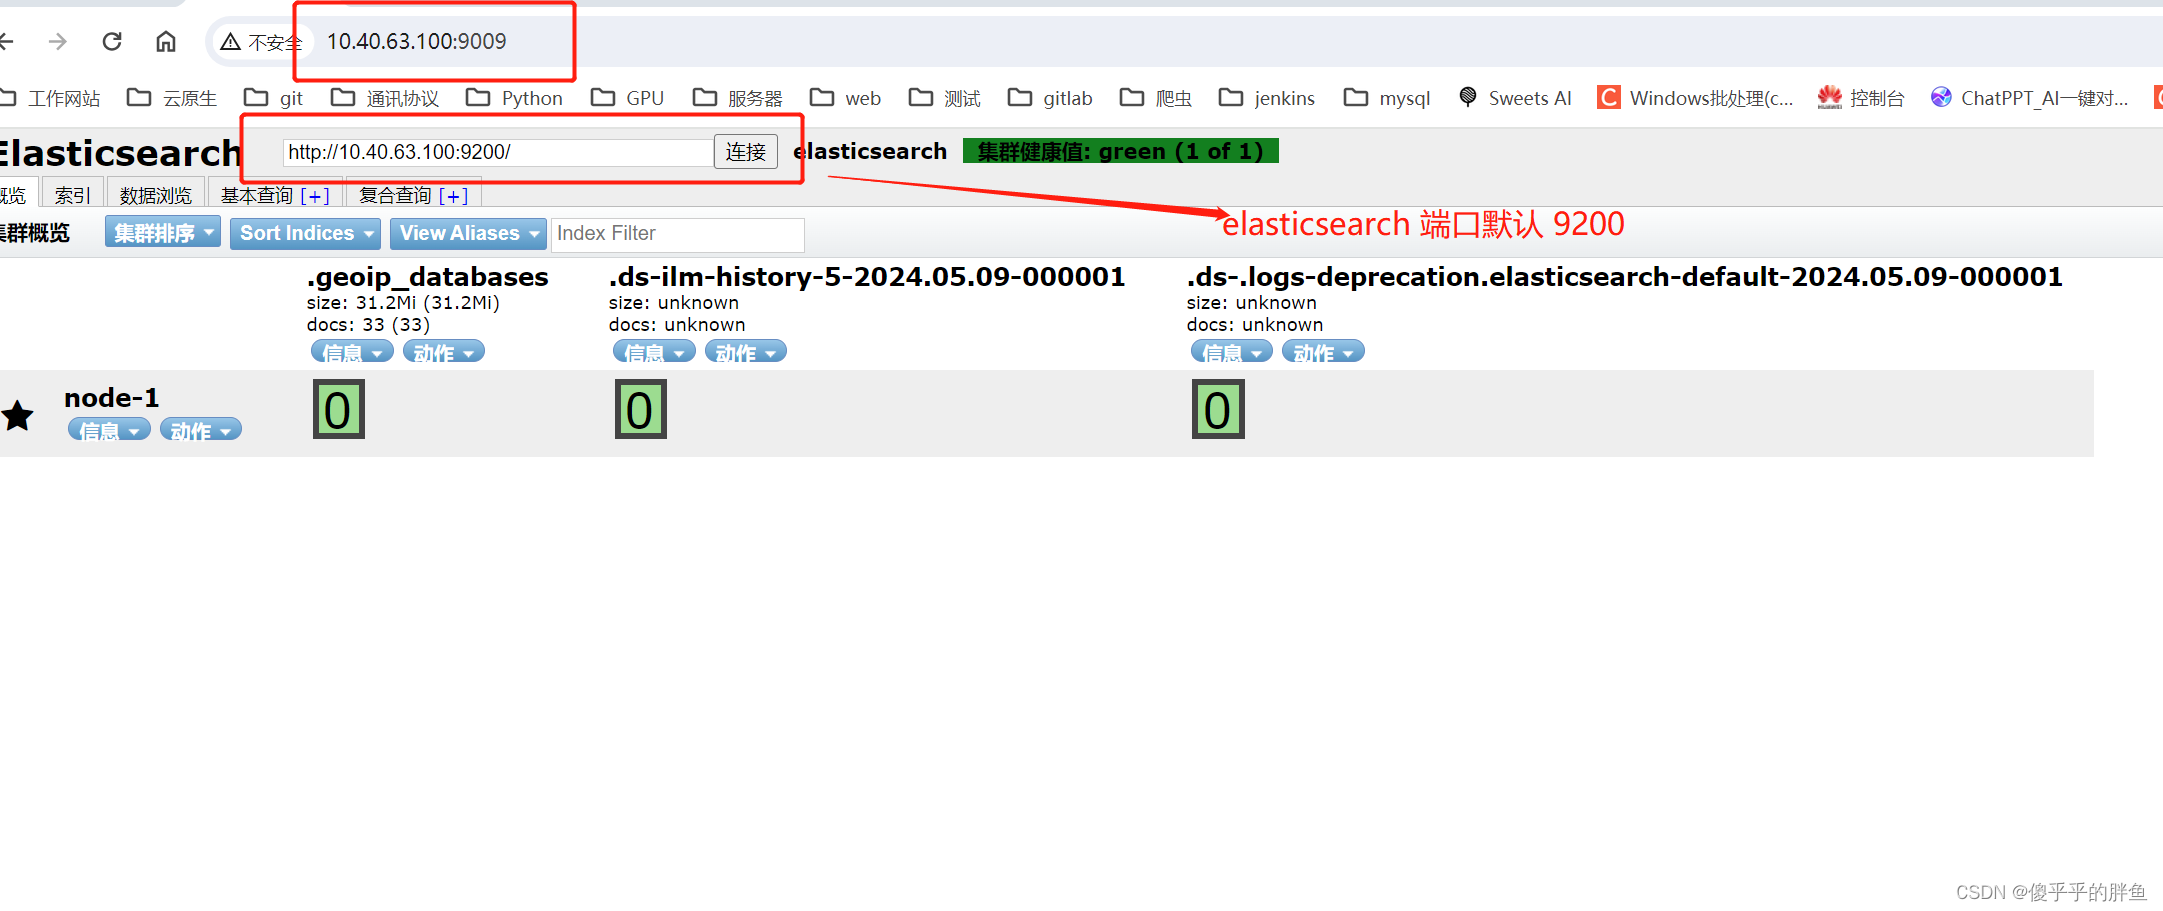Open the 爬虫 bookmark folder

click(x=1156, y=98)
